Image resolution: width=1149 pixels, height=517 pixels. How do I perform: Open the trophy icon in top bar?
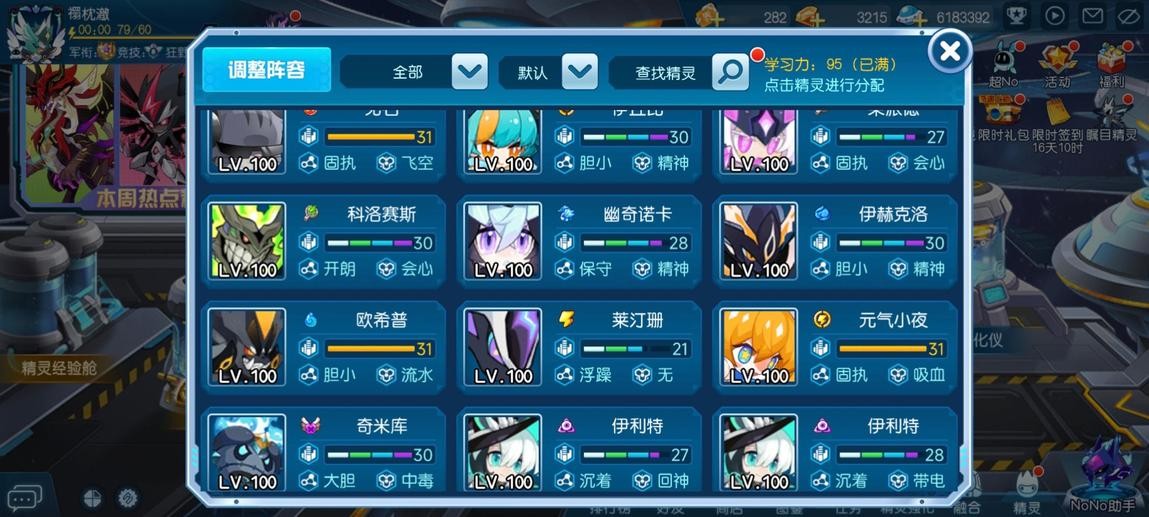click(x=1016, y=15)
